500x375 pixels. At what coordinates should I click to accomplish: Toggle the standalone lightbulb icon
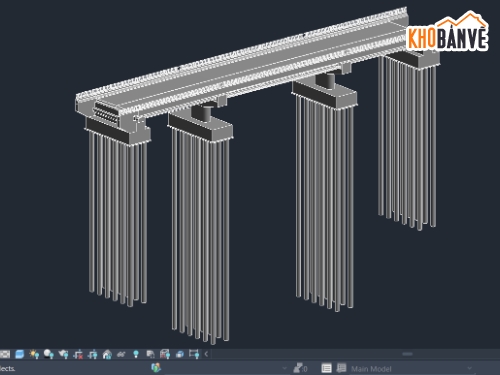point(136,354)
